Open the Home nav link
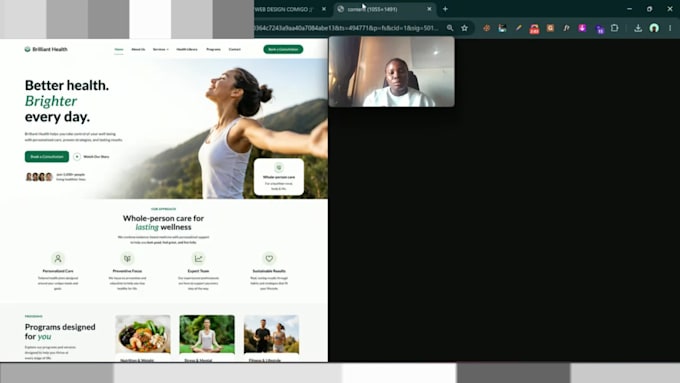680x383 pixels. tap(119, 49)
